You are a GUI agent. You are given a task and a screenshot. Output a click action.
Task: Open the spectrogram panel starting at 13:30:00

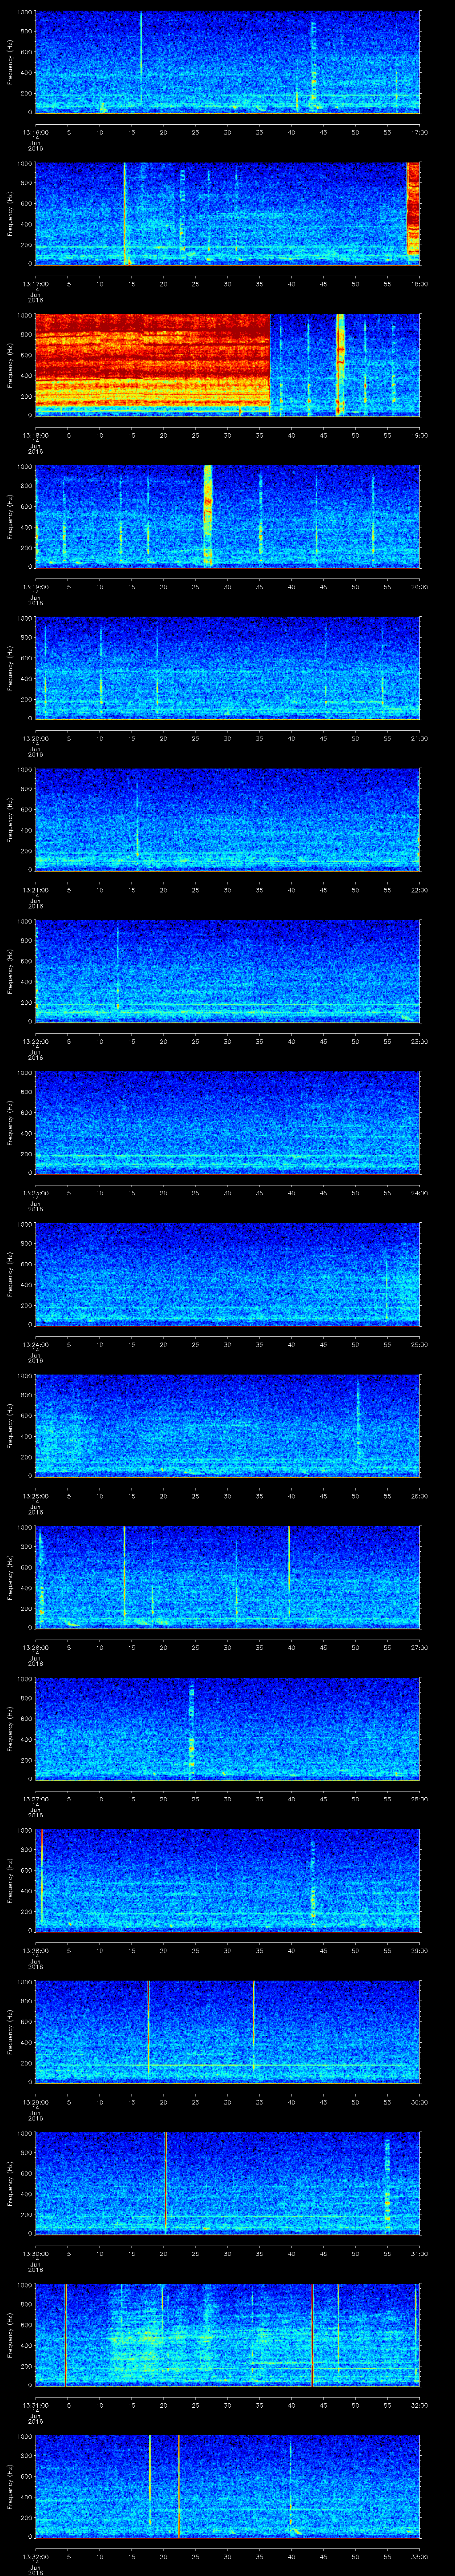point(227,2183)
